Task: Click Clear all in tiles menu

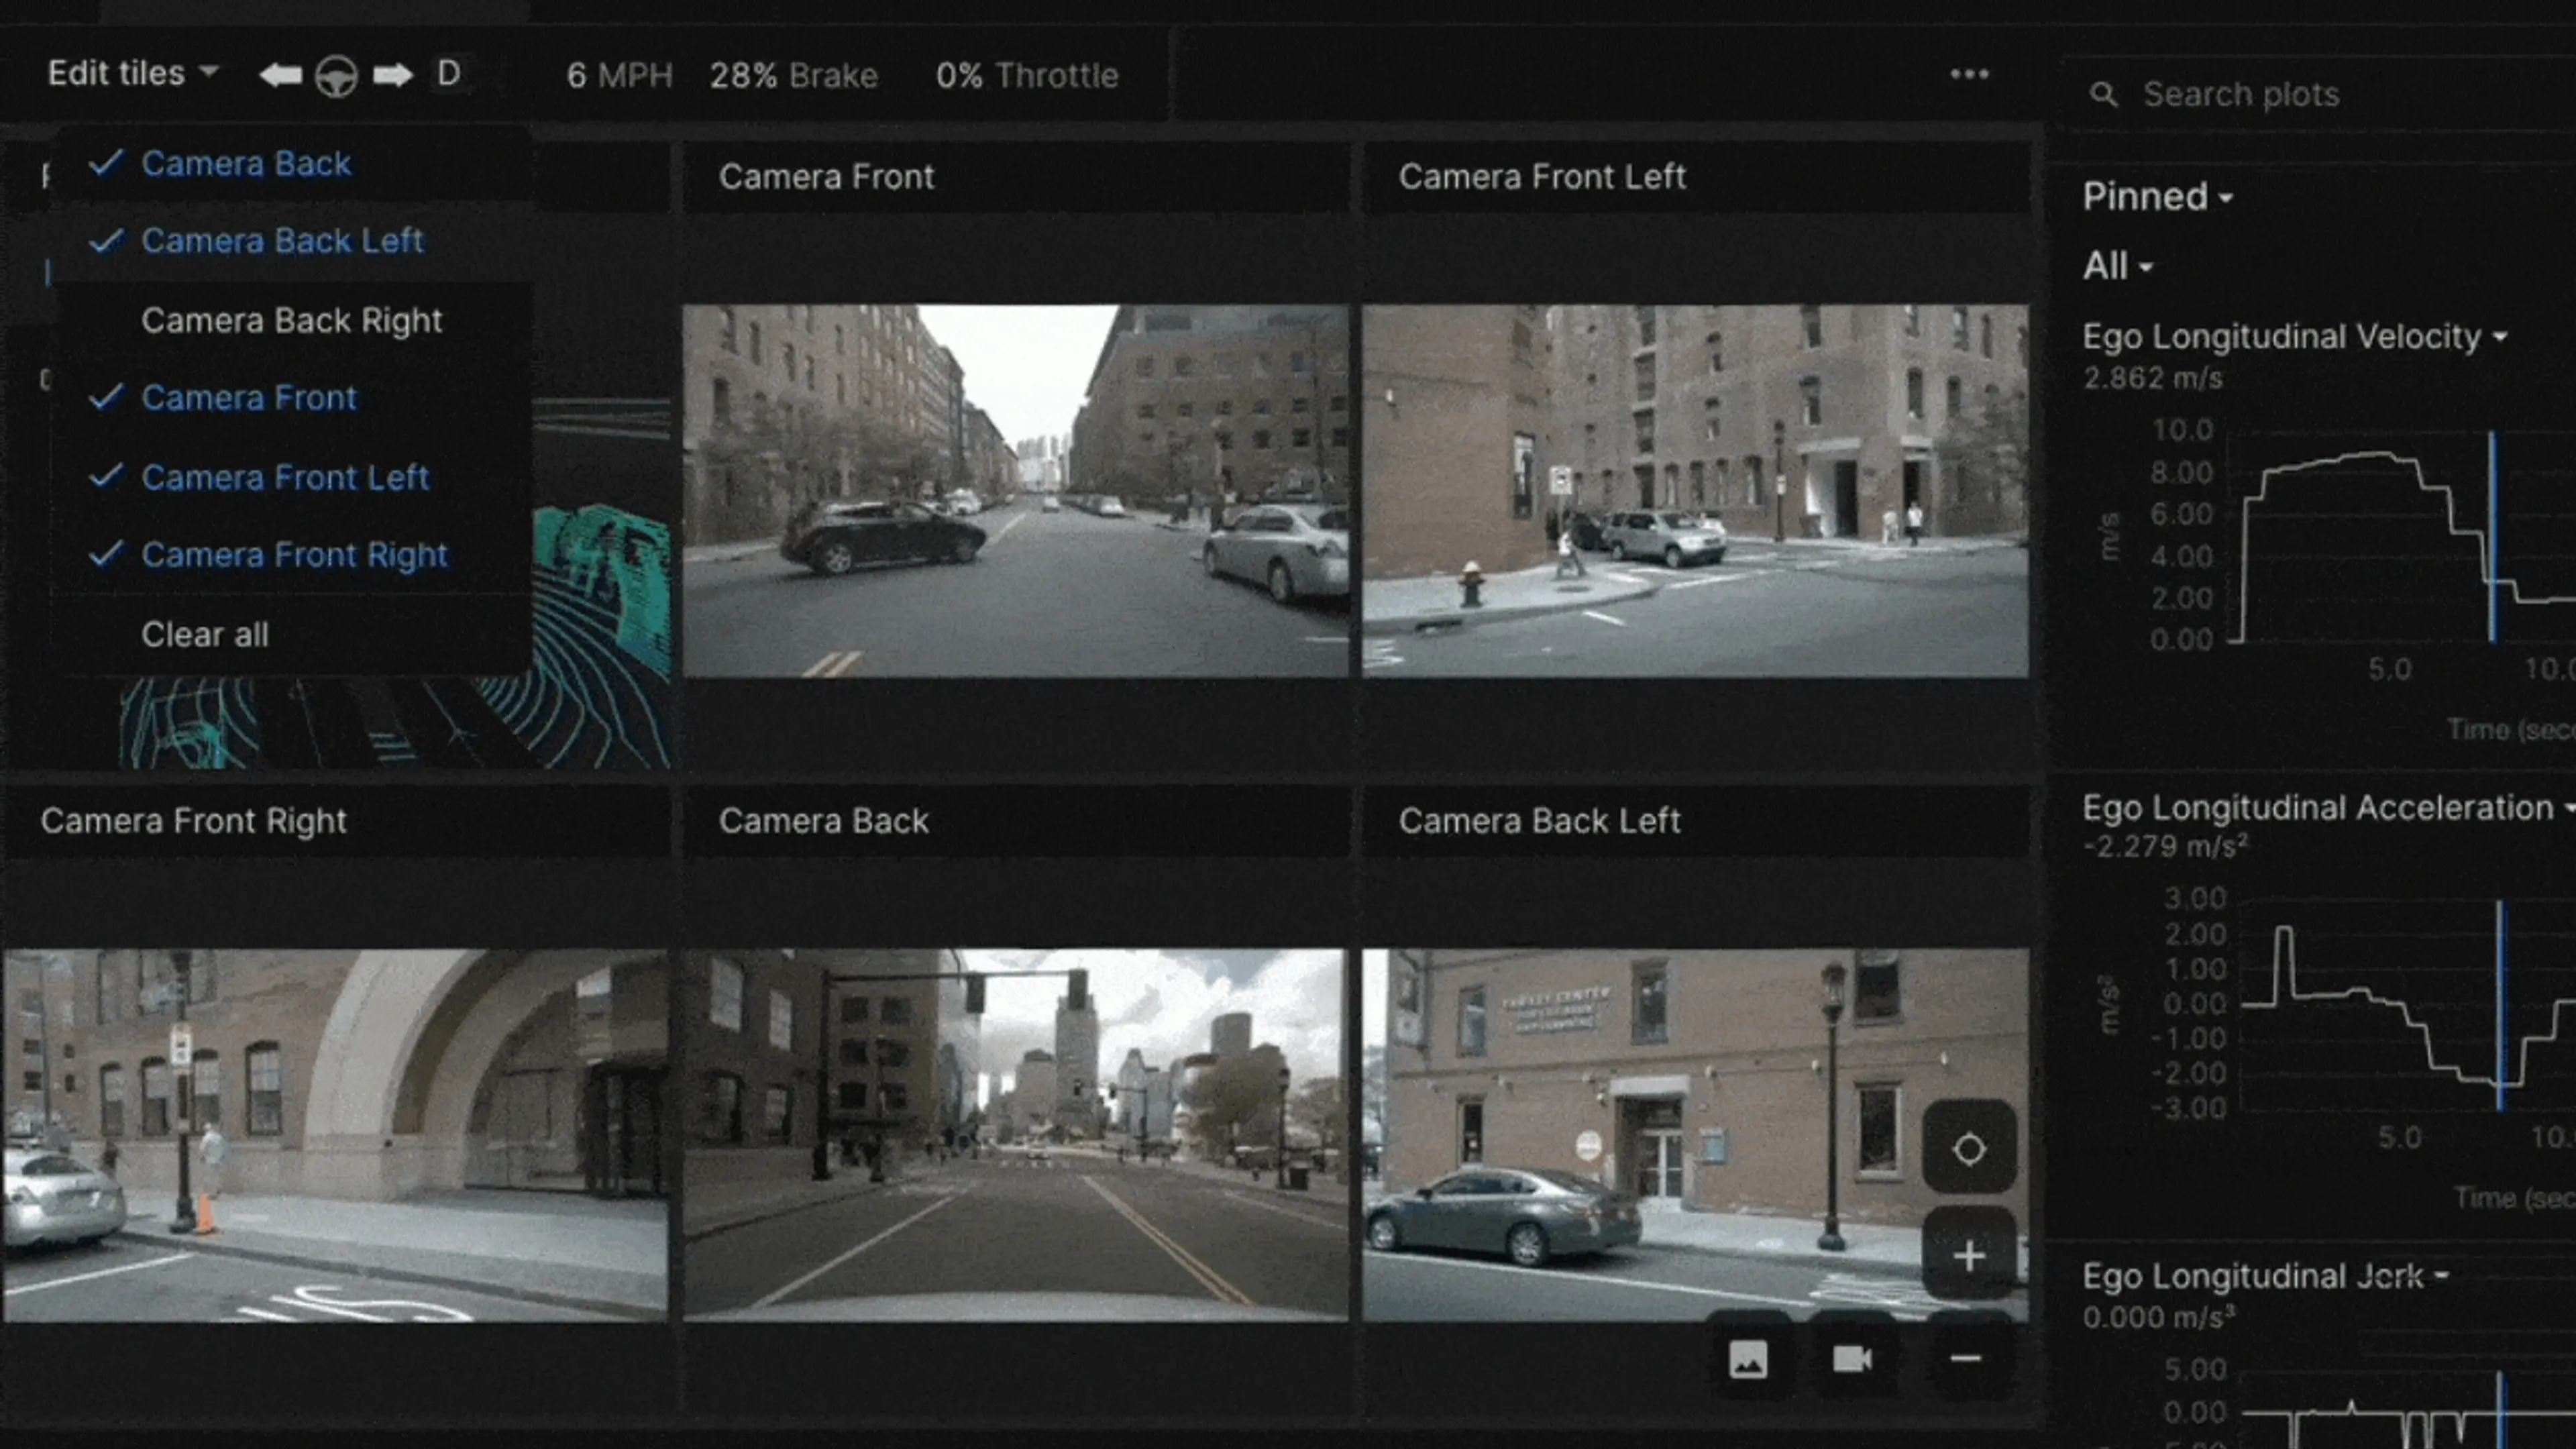Action: 205,635
